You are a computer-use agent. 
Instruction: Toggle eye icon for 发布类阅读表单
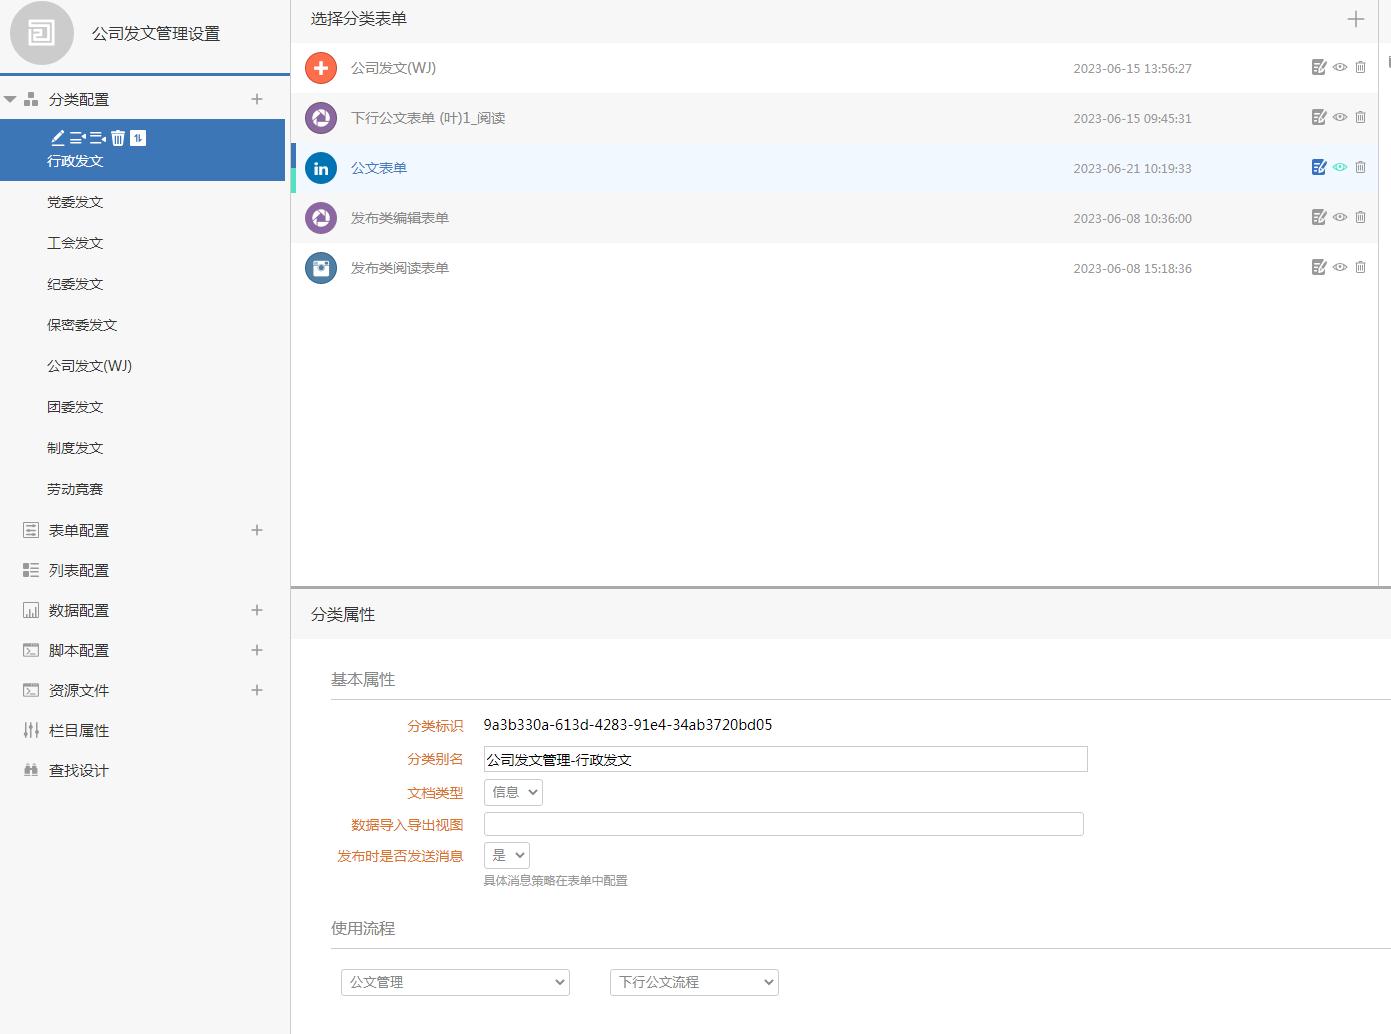(1340, 268)
